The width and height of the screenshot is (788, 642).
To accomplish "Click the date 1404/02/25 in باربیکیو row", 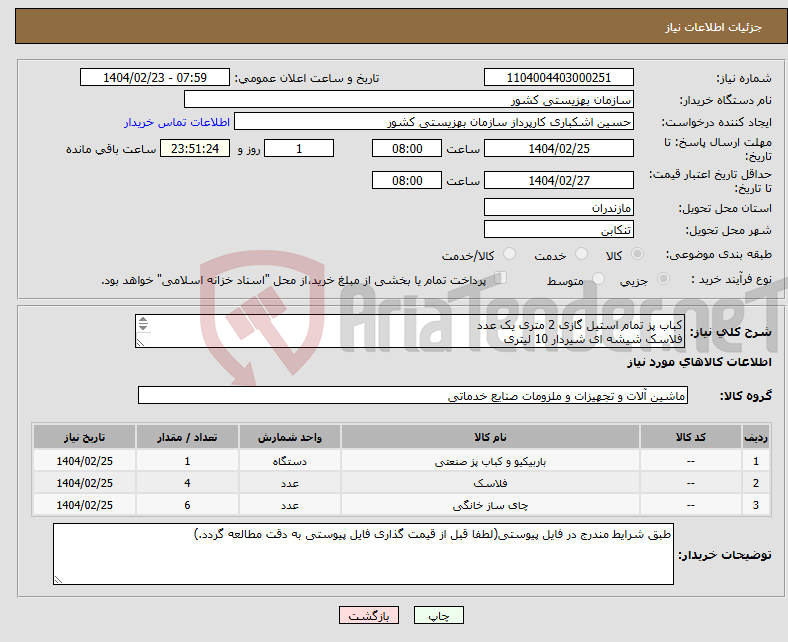I will pyautogui.click(x=84, y=461).
